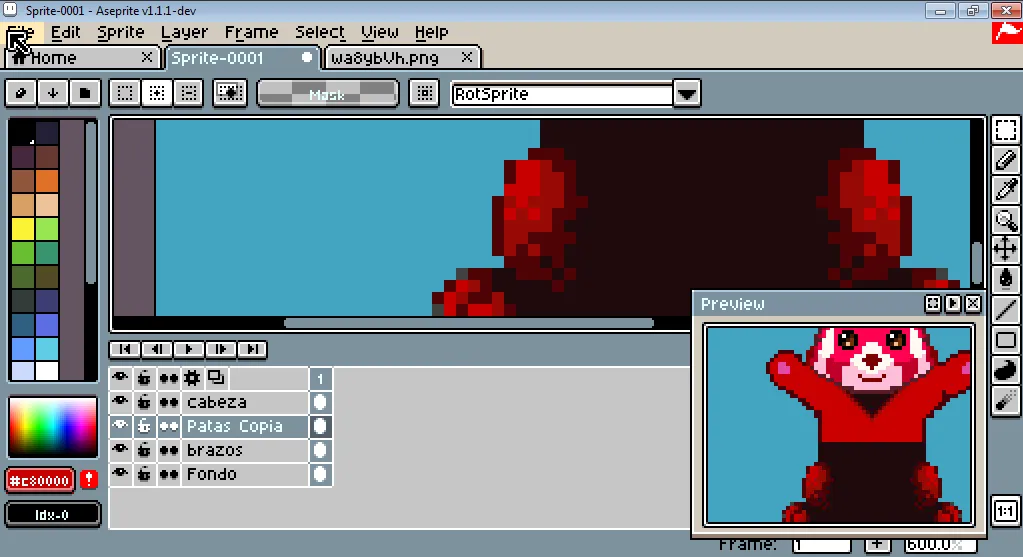
Task: Expand the RotSprite algorithm dropdown
Action: pyautogui.click(x=687, y=94)
